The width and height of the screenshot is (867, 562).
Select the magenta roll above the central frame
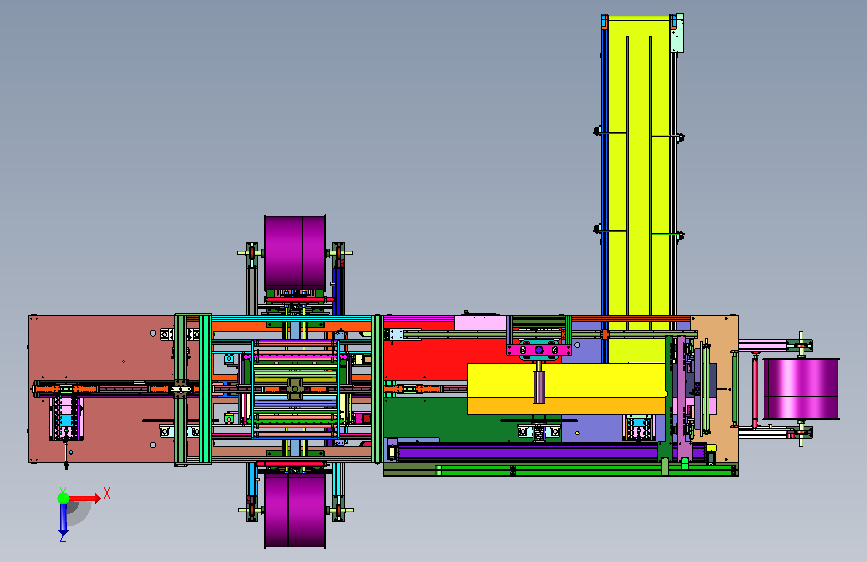[295, 252]
